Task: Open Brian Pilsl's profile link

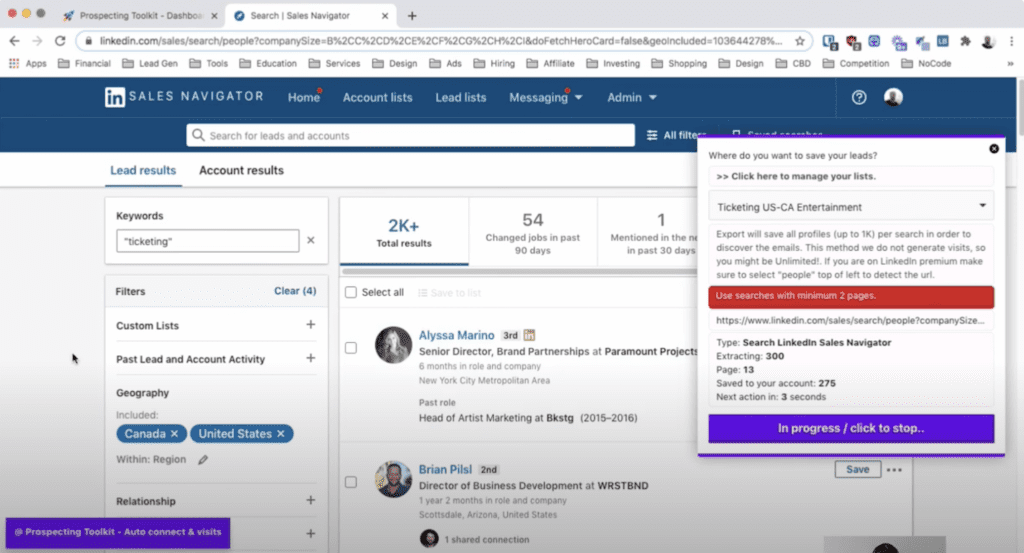Action: pos(445,469)
